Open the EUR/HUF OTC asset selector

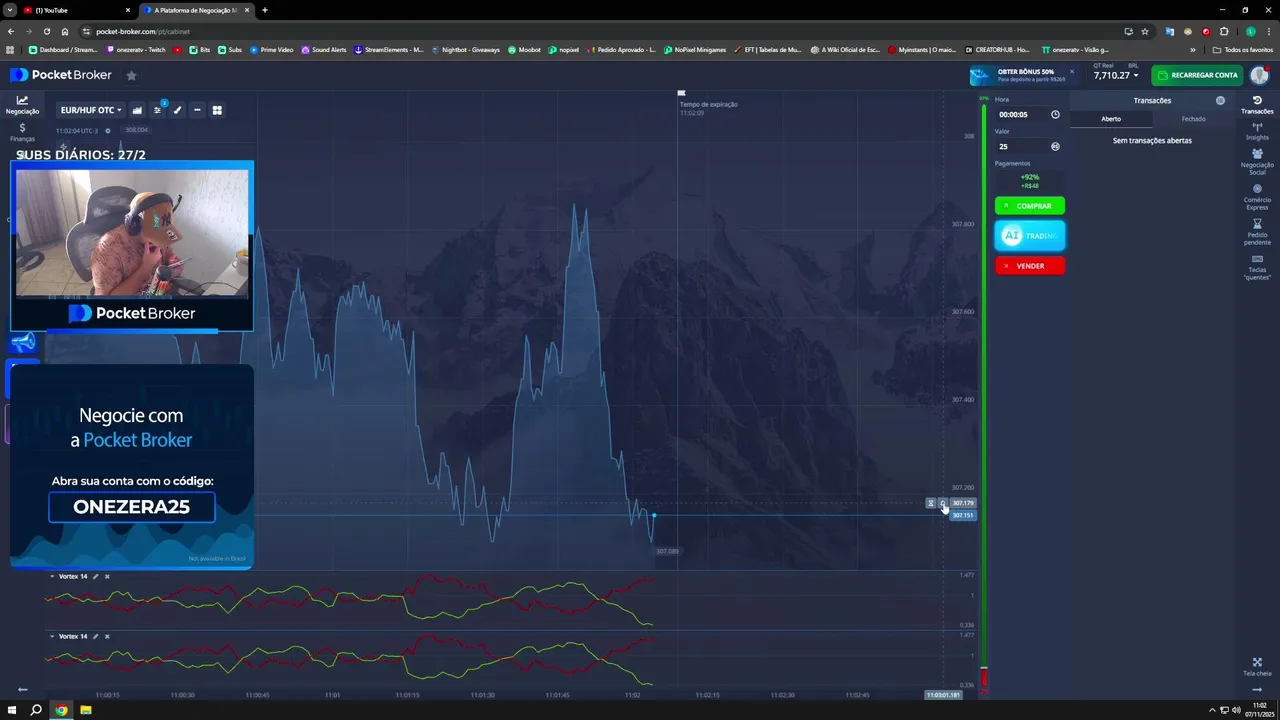tap(90, 110)
